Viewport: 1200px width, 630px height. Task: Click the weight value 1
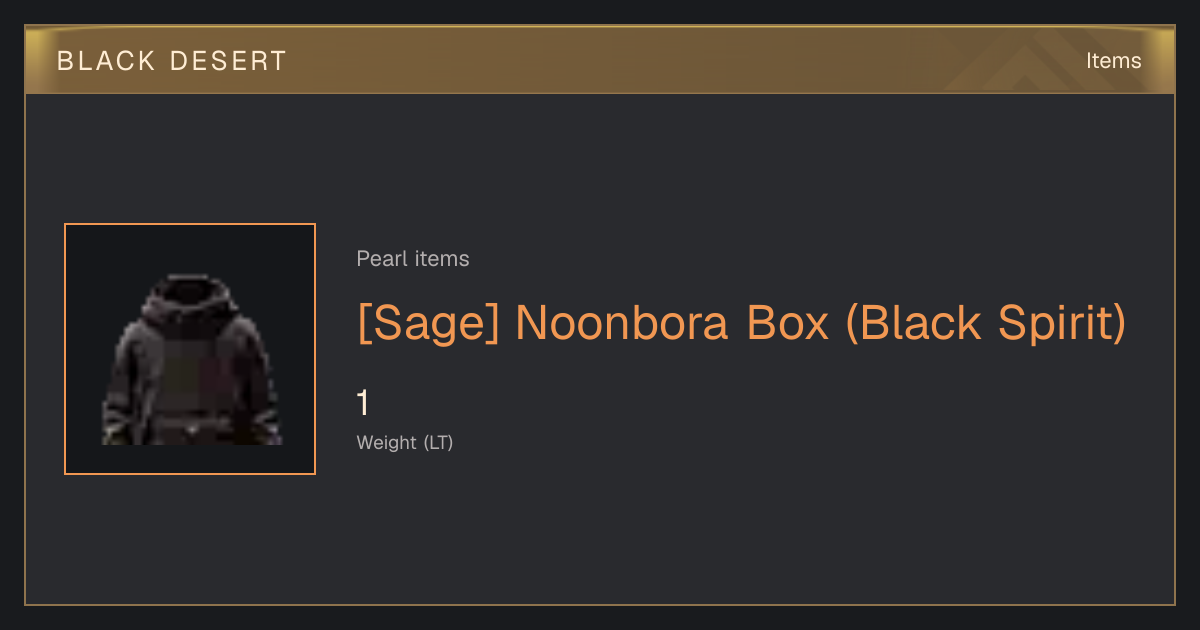pyautogui.click(x=363, y=404)
